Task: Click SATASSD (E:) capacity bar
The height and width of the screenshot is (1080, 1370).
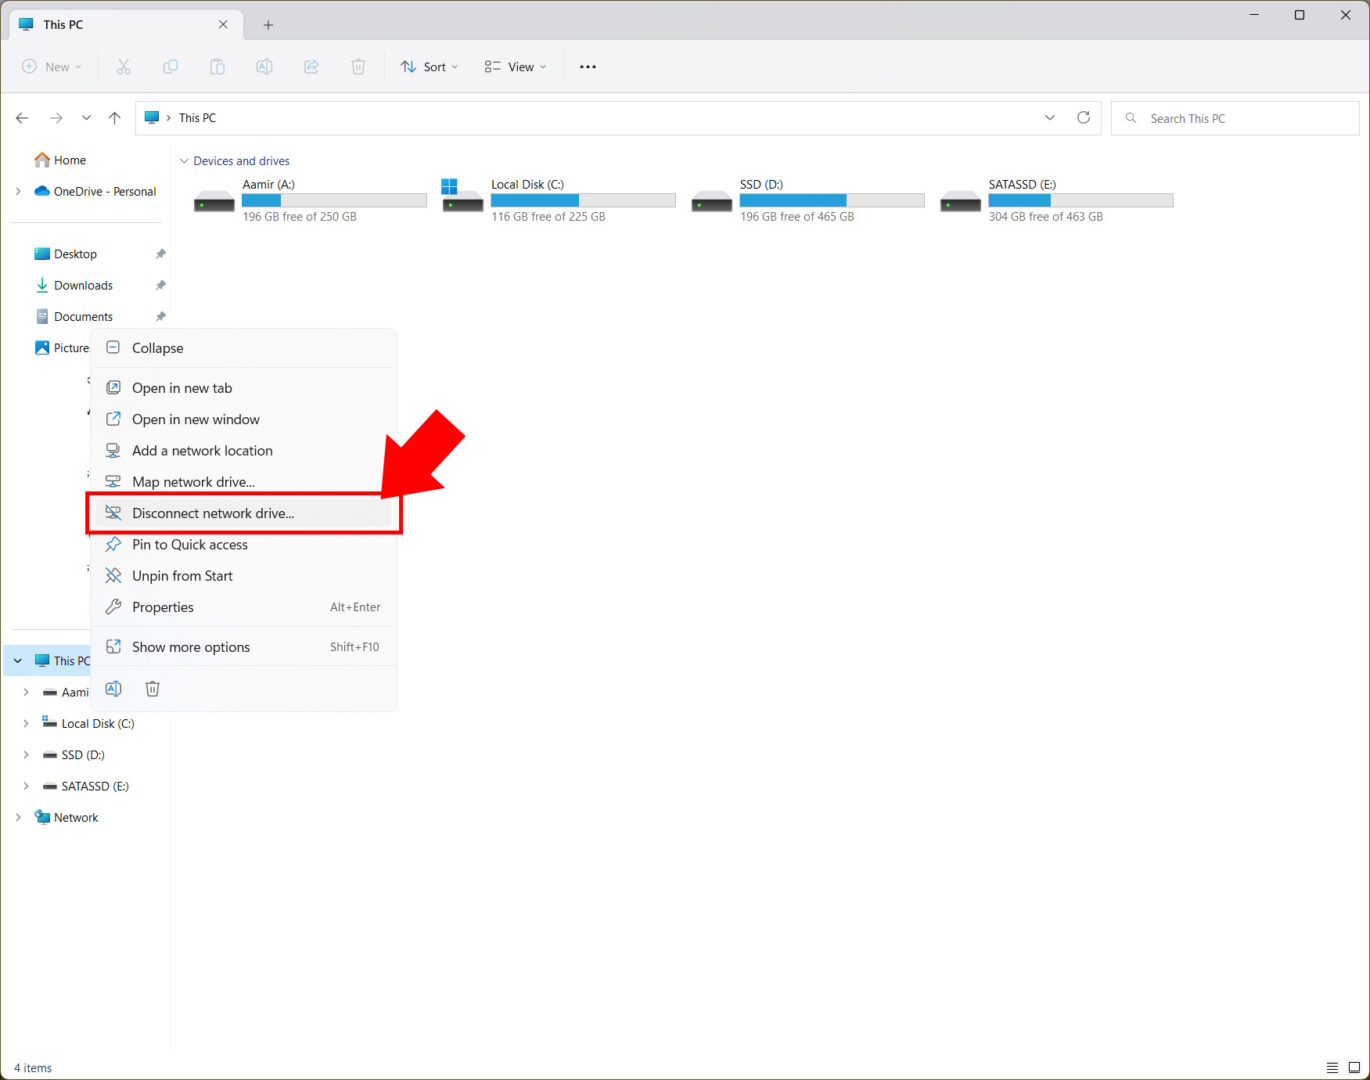Action: [x=1081, y=200]
